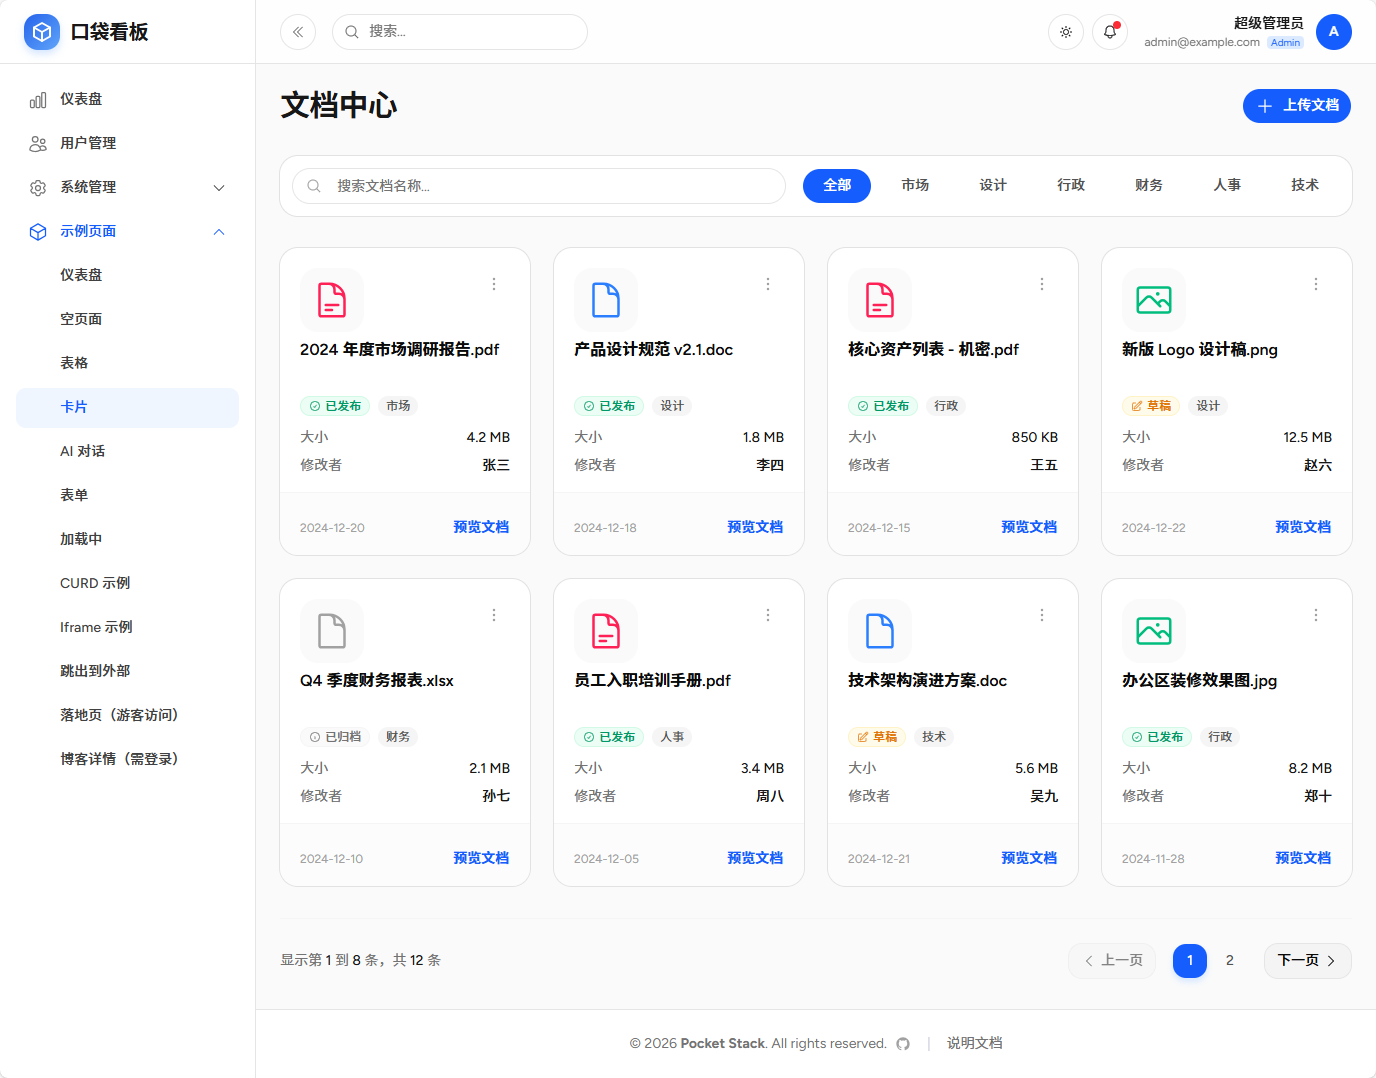Click the 上传文档 button
This screenshot has height=1078, width=1376.
[1296, 105]
